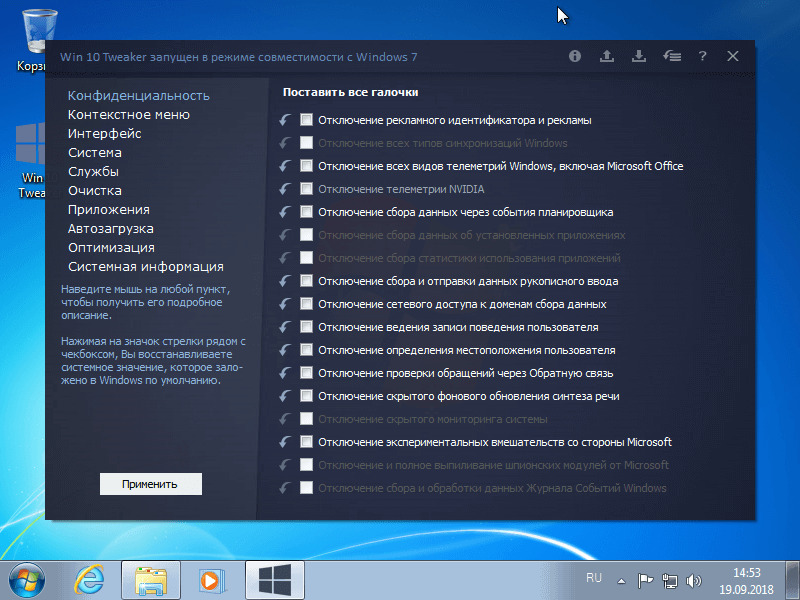The height and width of the screenshot is (600, 800).
Task: Open the Службы section
Action: coord(93,171)
